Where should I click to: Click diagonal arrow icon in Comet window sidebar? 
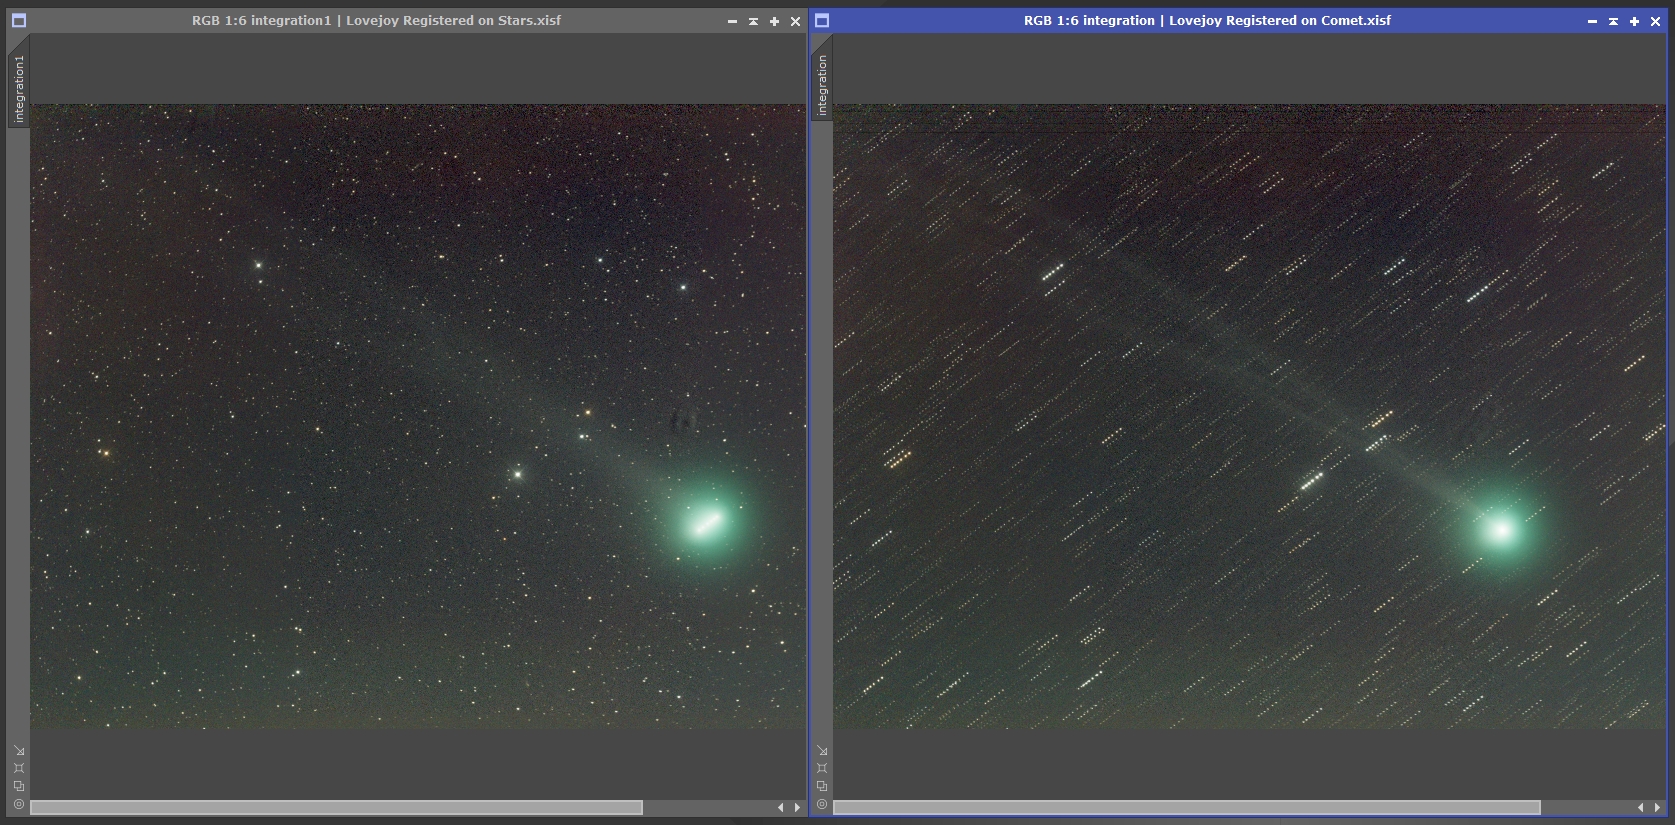click(x=822, y=750)
